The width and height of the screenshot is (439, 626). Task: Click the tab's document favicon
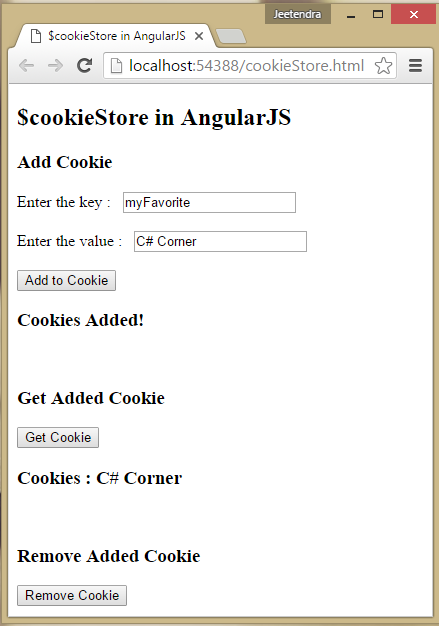[x=36, y=36]
